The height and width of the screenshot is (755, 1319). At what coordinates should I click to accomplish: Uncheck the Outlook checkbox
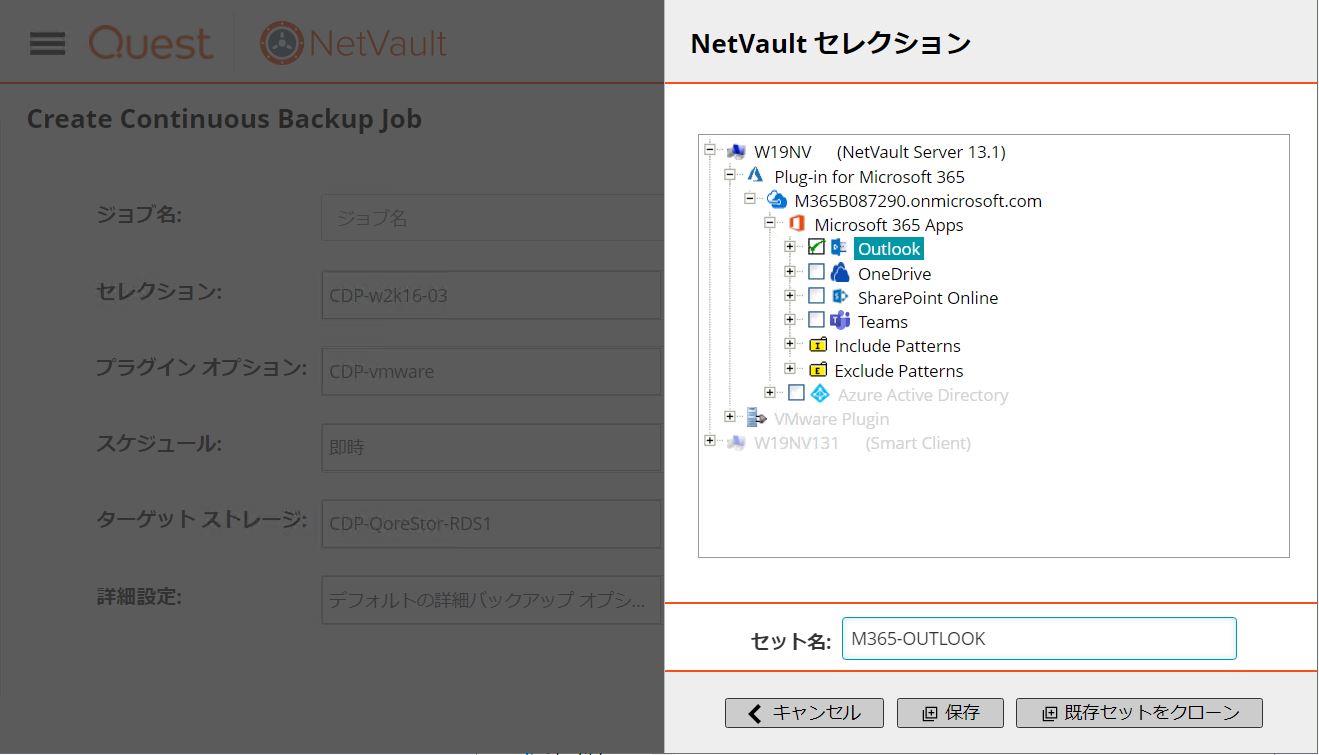click(x=817, y=248)
